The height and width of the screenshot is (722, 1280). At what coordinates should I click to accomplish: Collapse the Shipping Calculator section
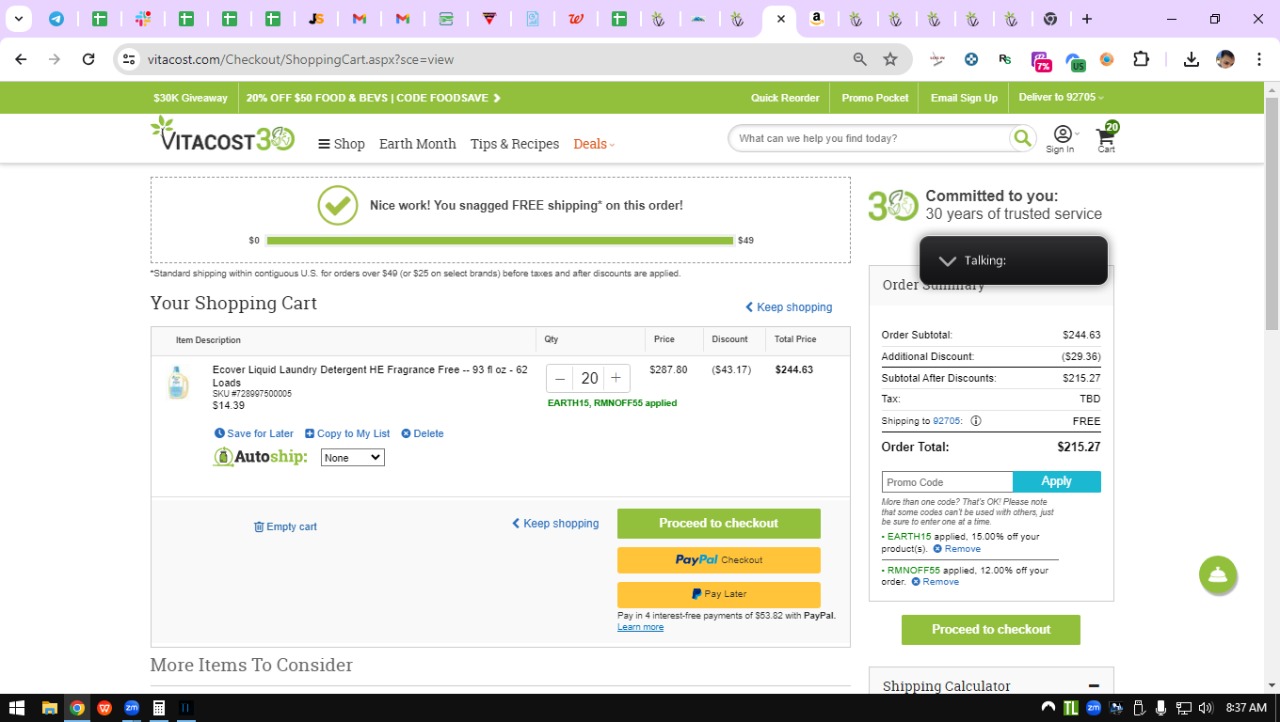click(x=1093, y=686)
